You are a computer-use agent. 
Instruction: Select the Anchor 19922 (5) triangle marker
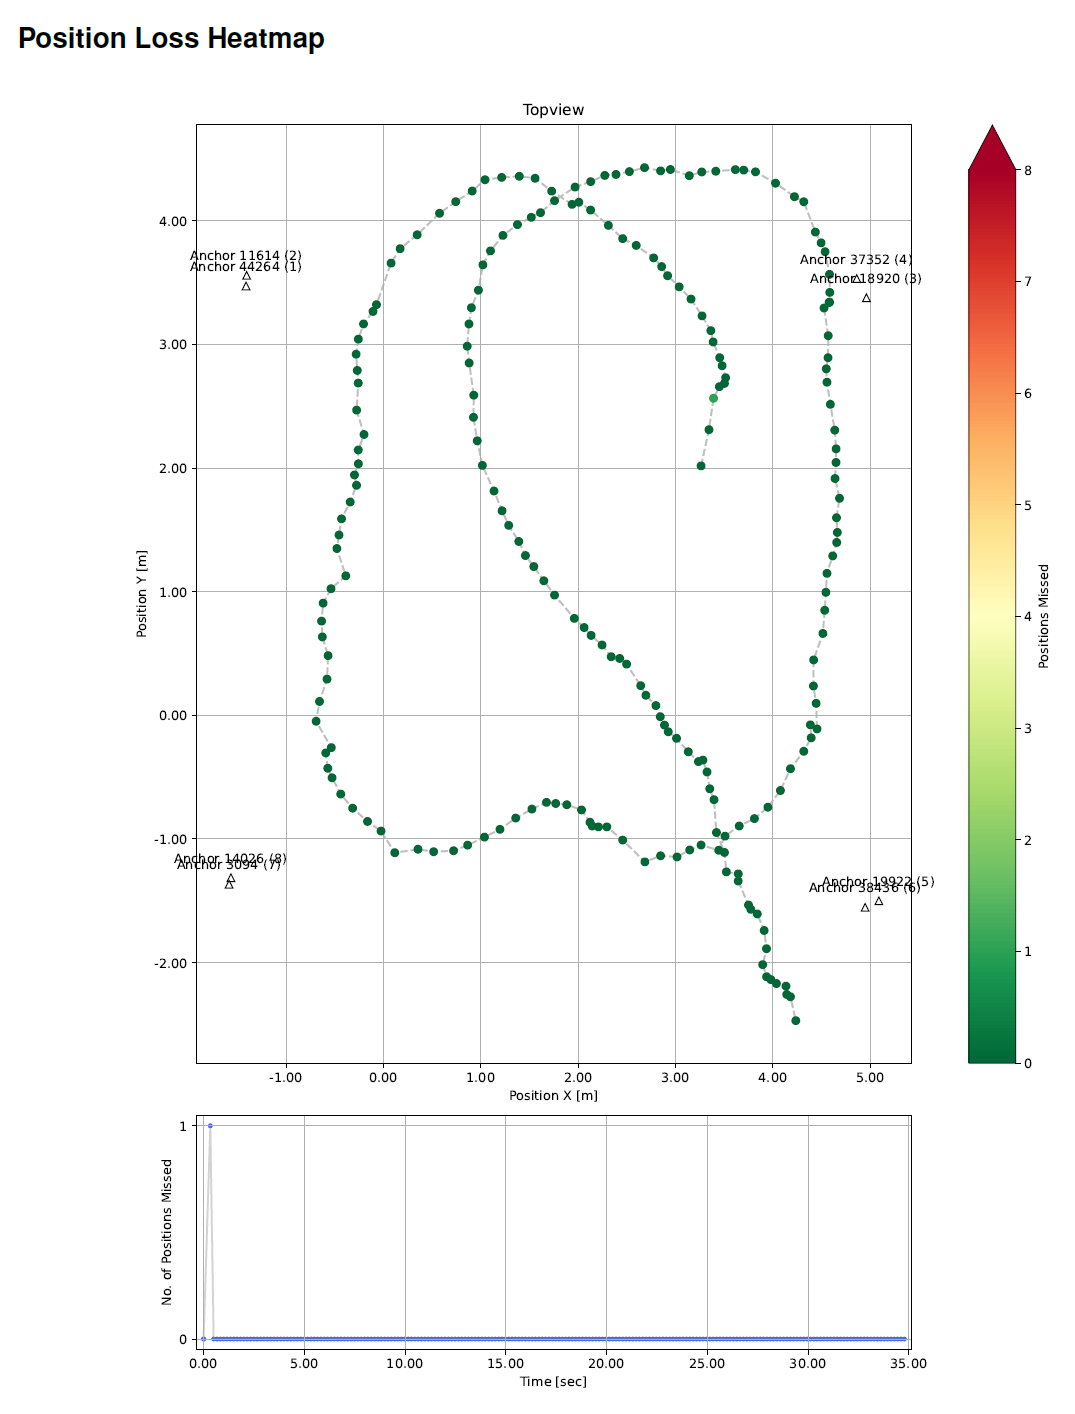(879, 902)
